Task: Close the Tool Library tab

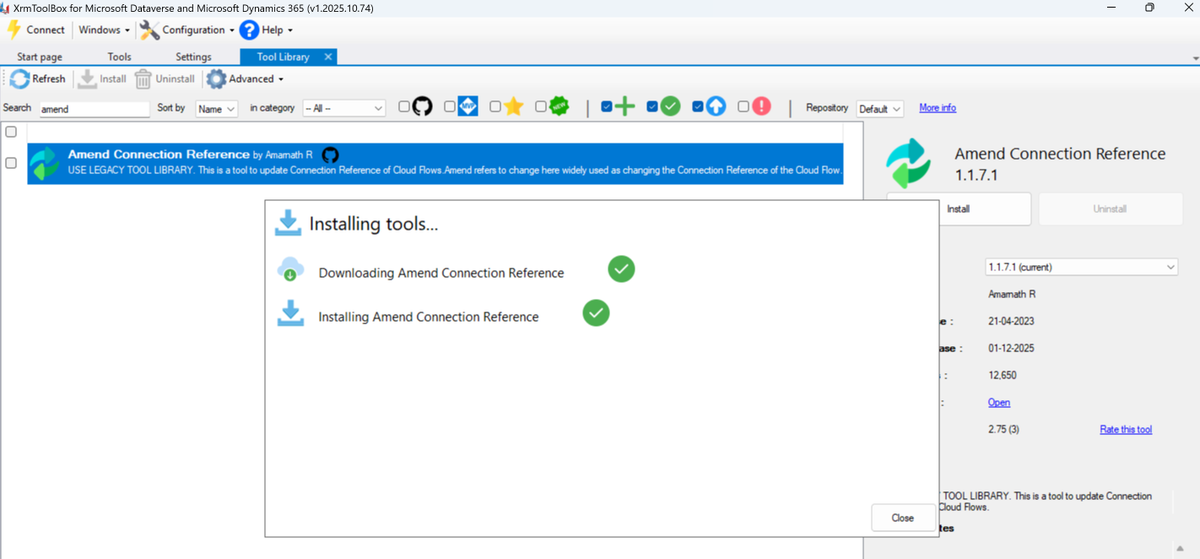Action: click(x=328, y=57)
